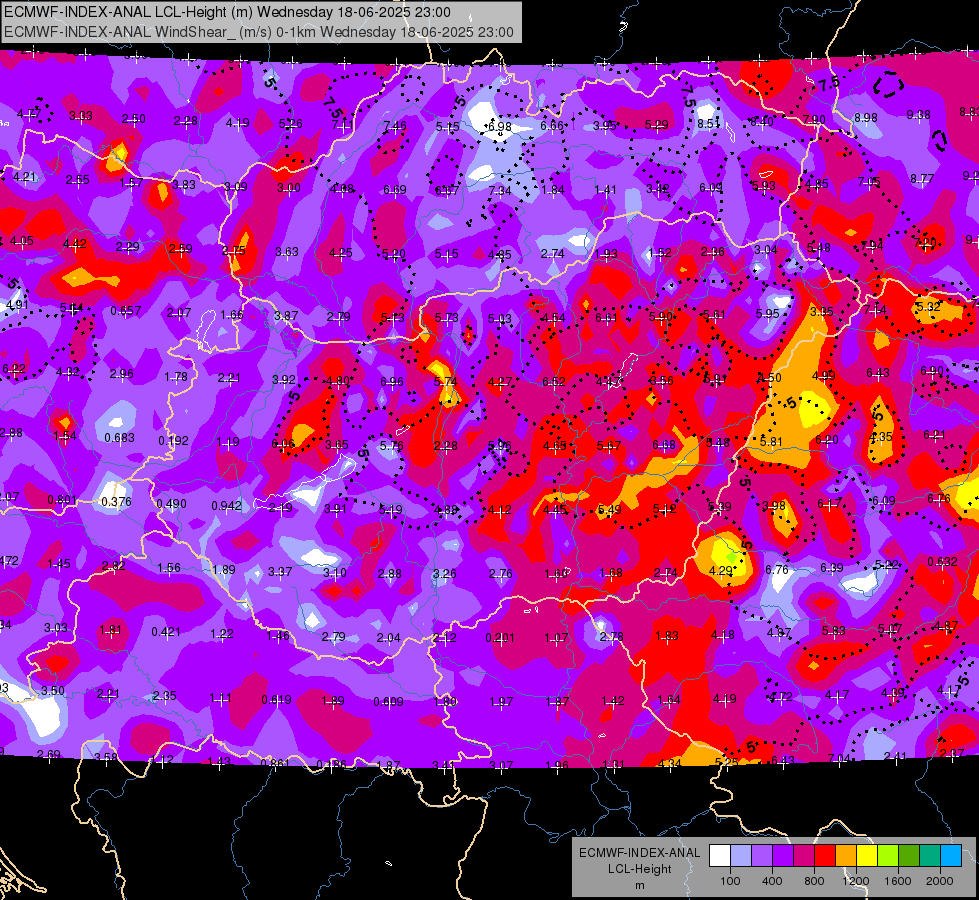Click the wind shear value 8.98
979x900 pixels.
pyautogui.click(x=865, y=117)
